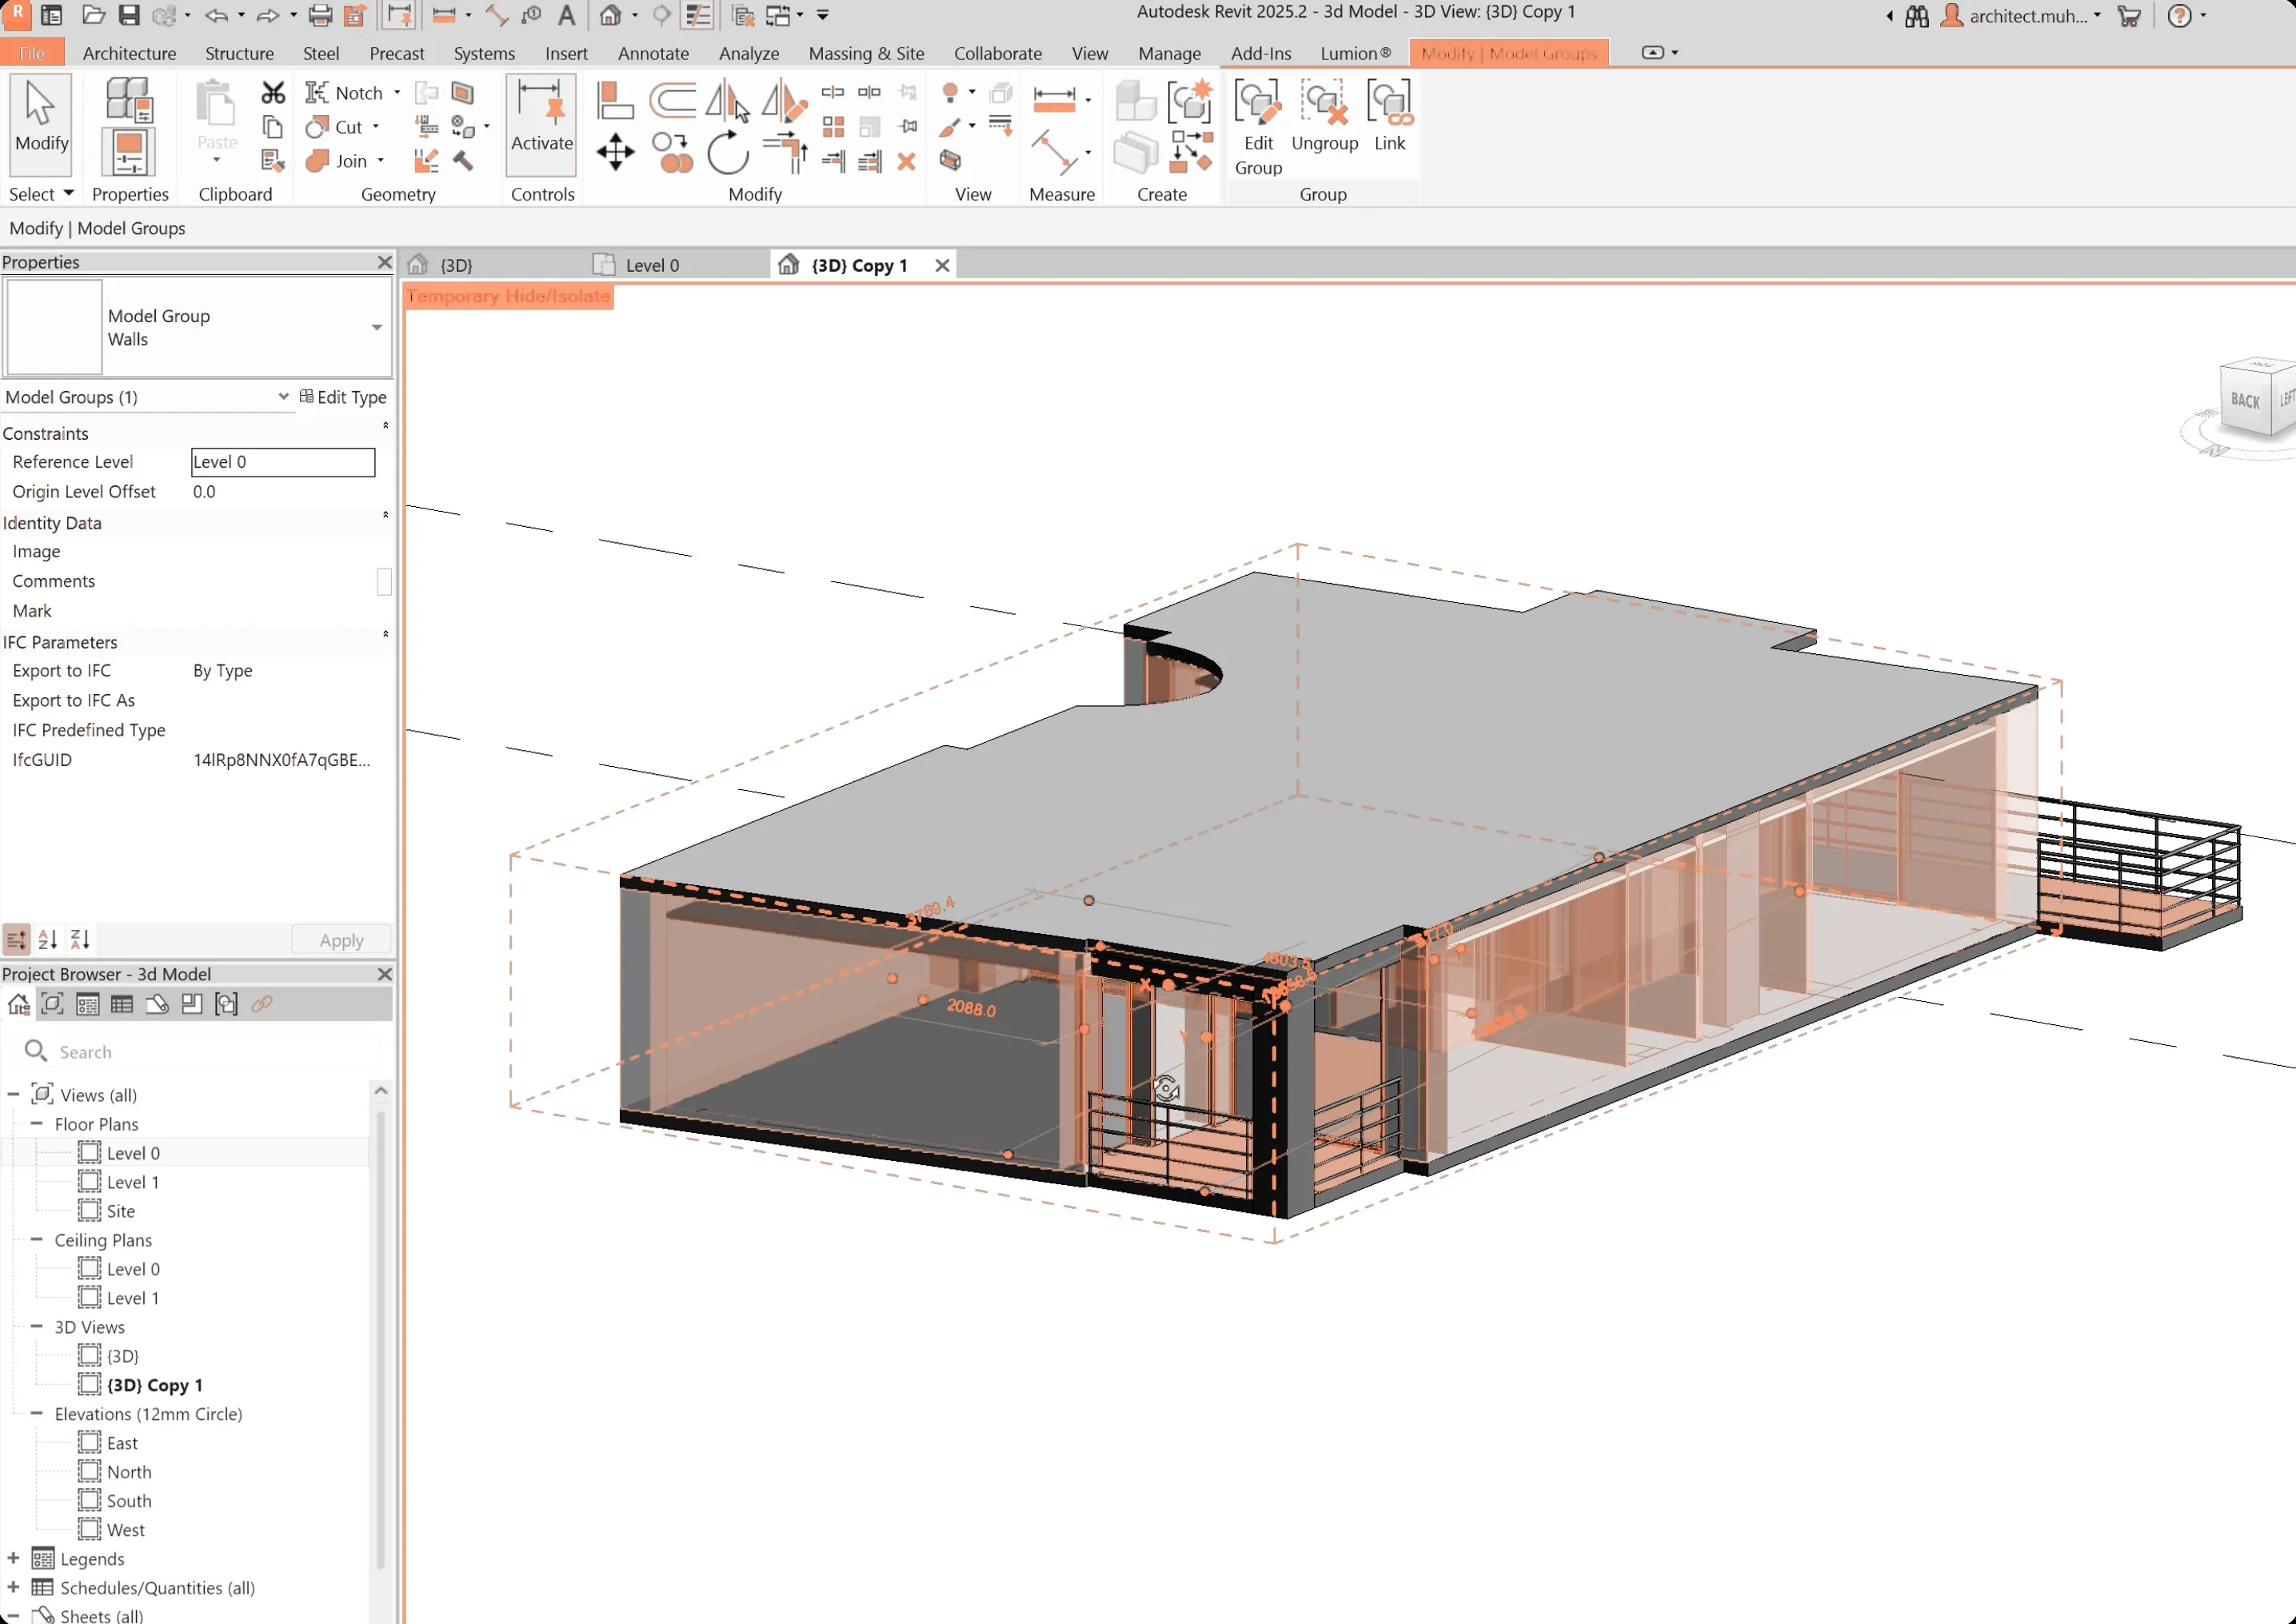2296x1624 pixels.
Task: Click the red Delete X icon
Action: (907, 162)
